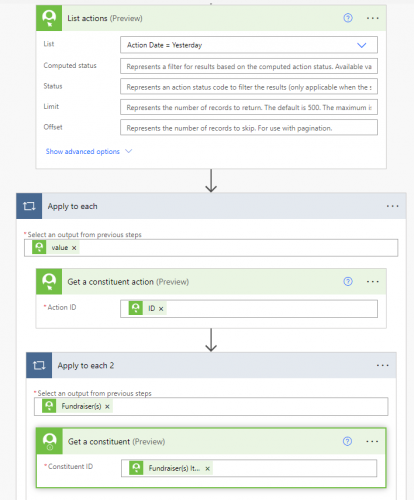Image resolution: width=414 pixels, height=500 pixels.
Task: Open the Apply to each 2 ellipsis menu
Action: click(x=382, y=365)
